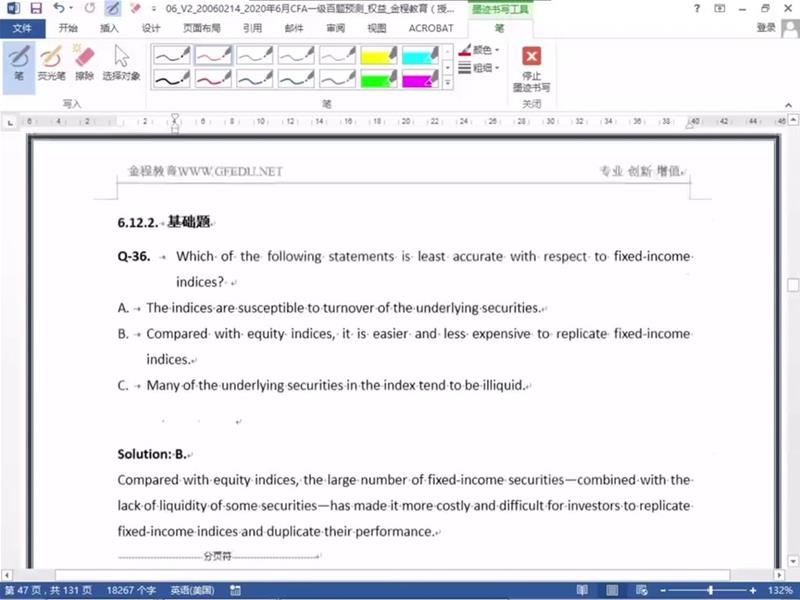Expand the full pen gallery with the More arrow
800x600 pixels.
pyautogui.click(x=447, y=82)
